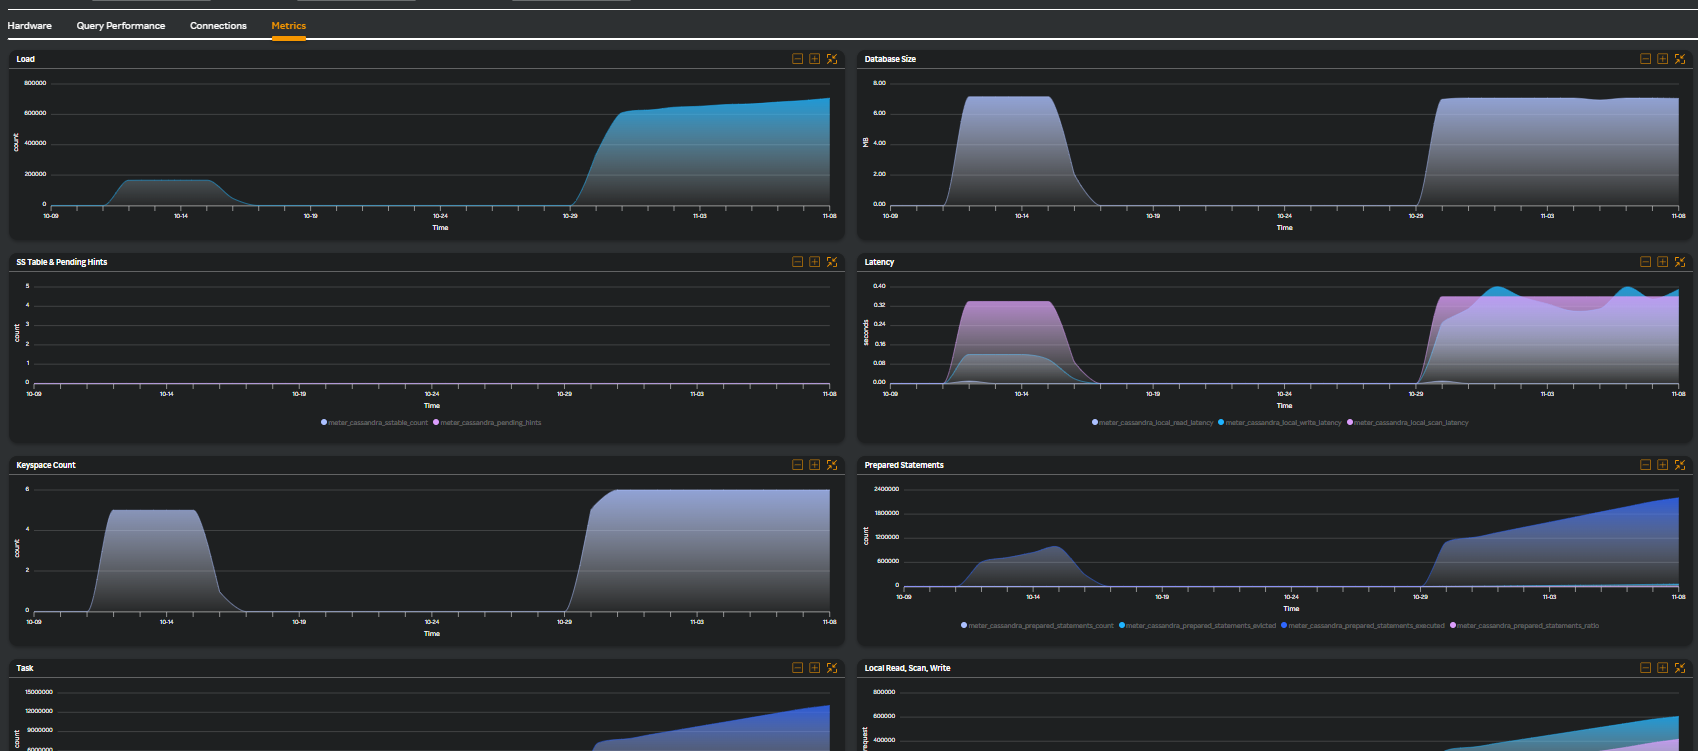
Task: Click the 2400000 label in Prepared Statements chart
Action: pyautogui.click(x=886, y=489)
